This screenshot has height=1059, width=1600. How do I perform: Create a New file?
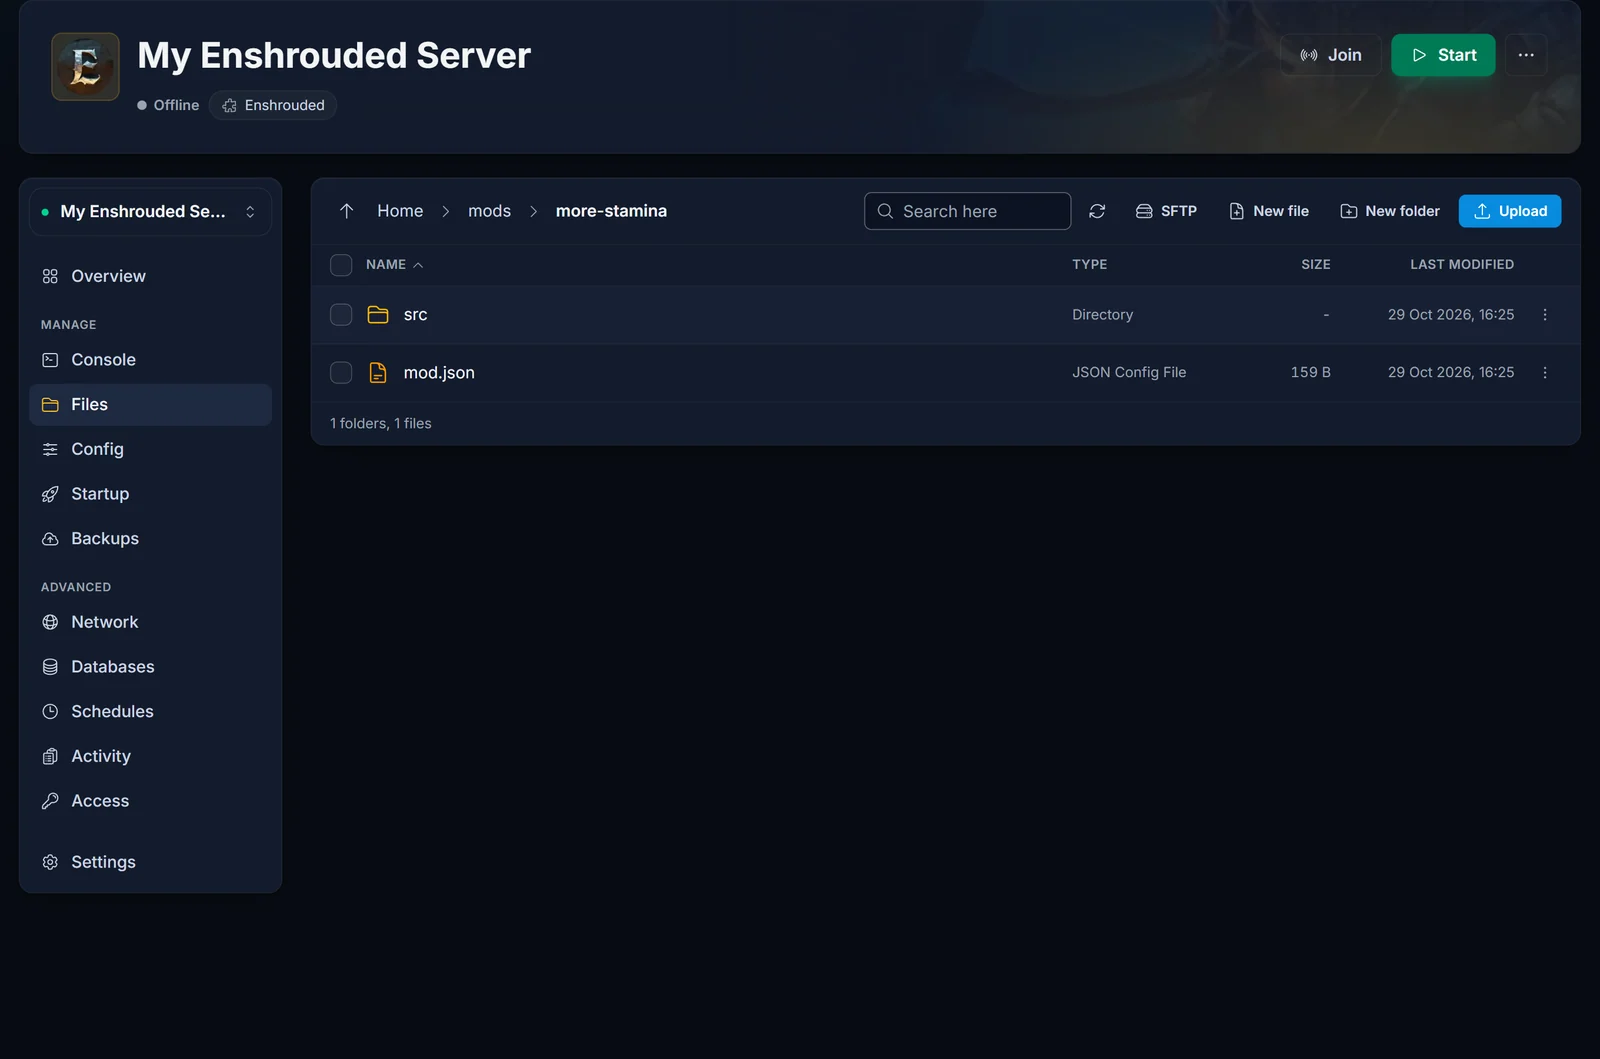[1268, 211]
